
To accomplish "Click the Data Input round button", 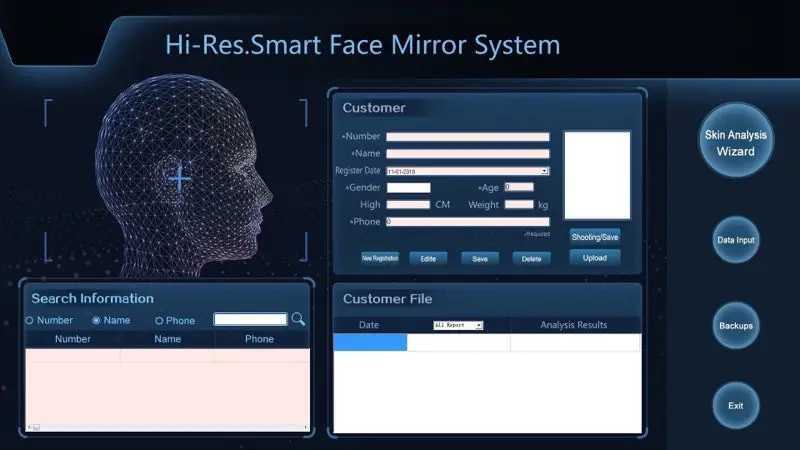I will pos(735,240).
